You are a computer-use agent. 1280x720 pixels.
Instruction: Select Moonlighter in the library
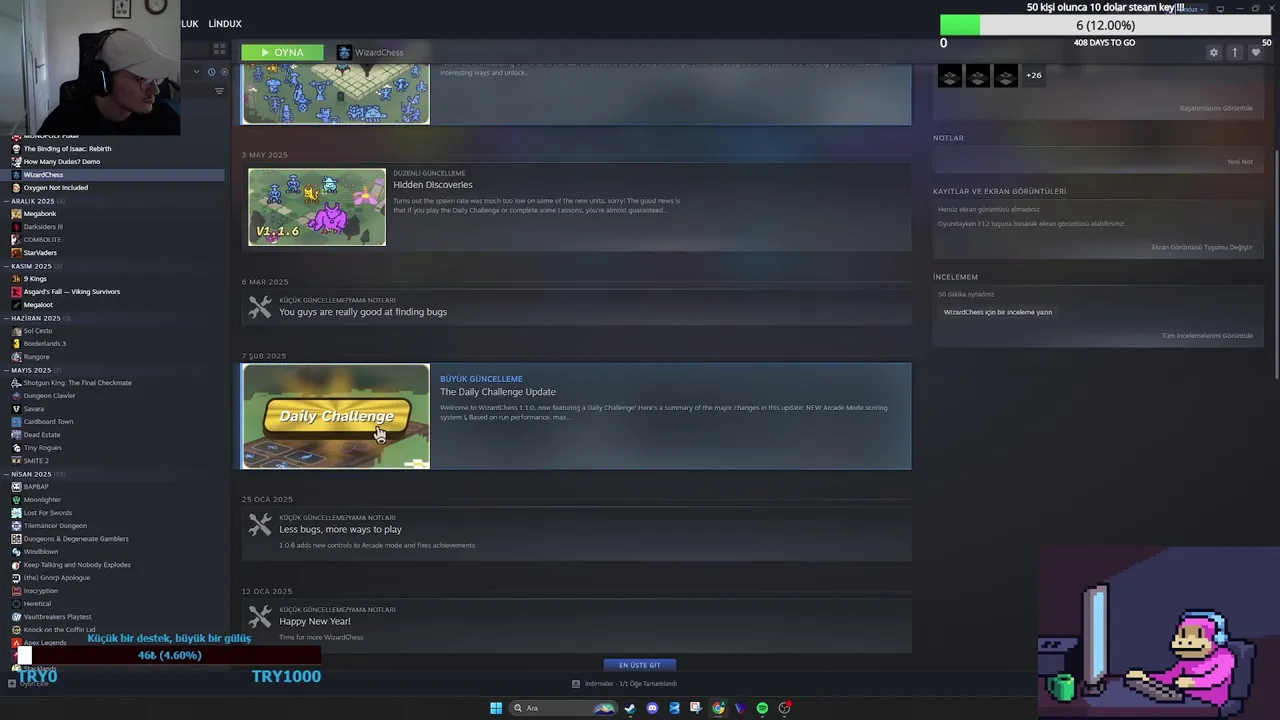point(42,500)
